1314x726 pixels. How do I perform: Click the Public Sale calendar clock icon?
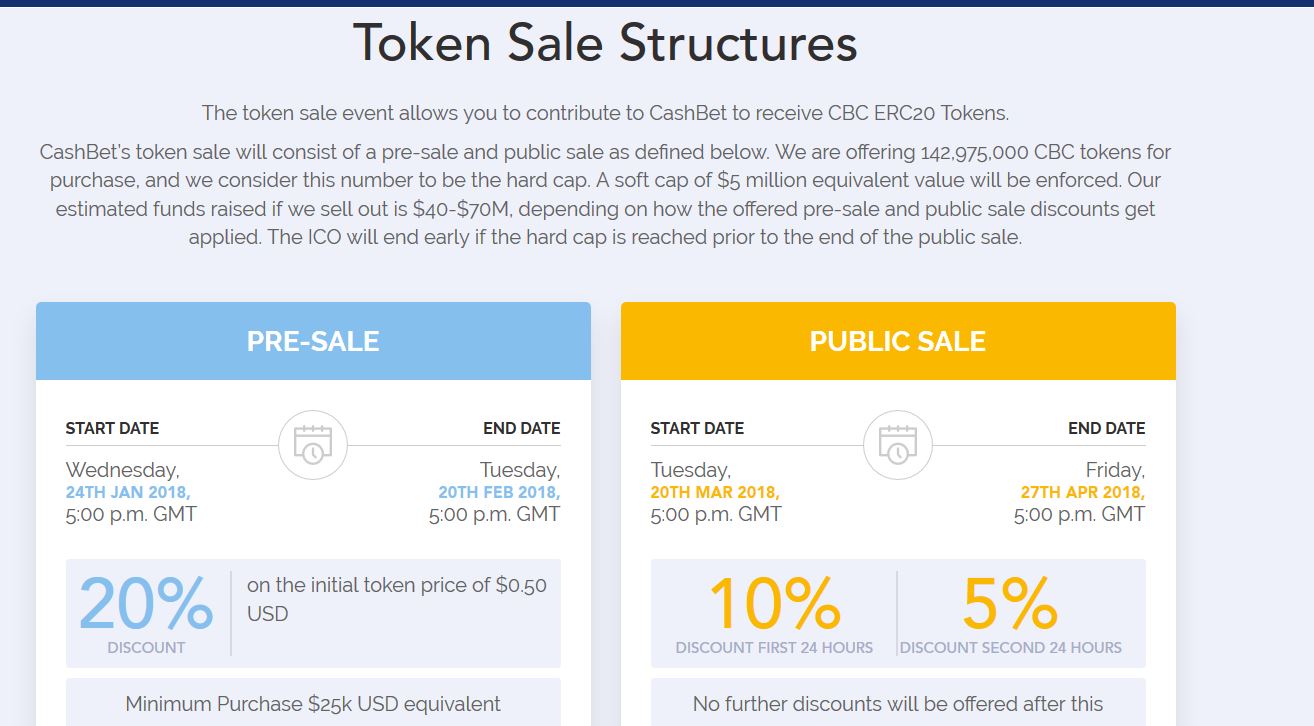pos(898,445)
